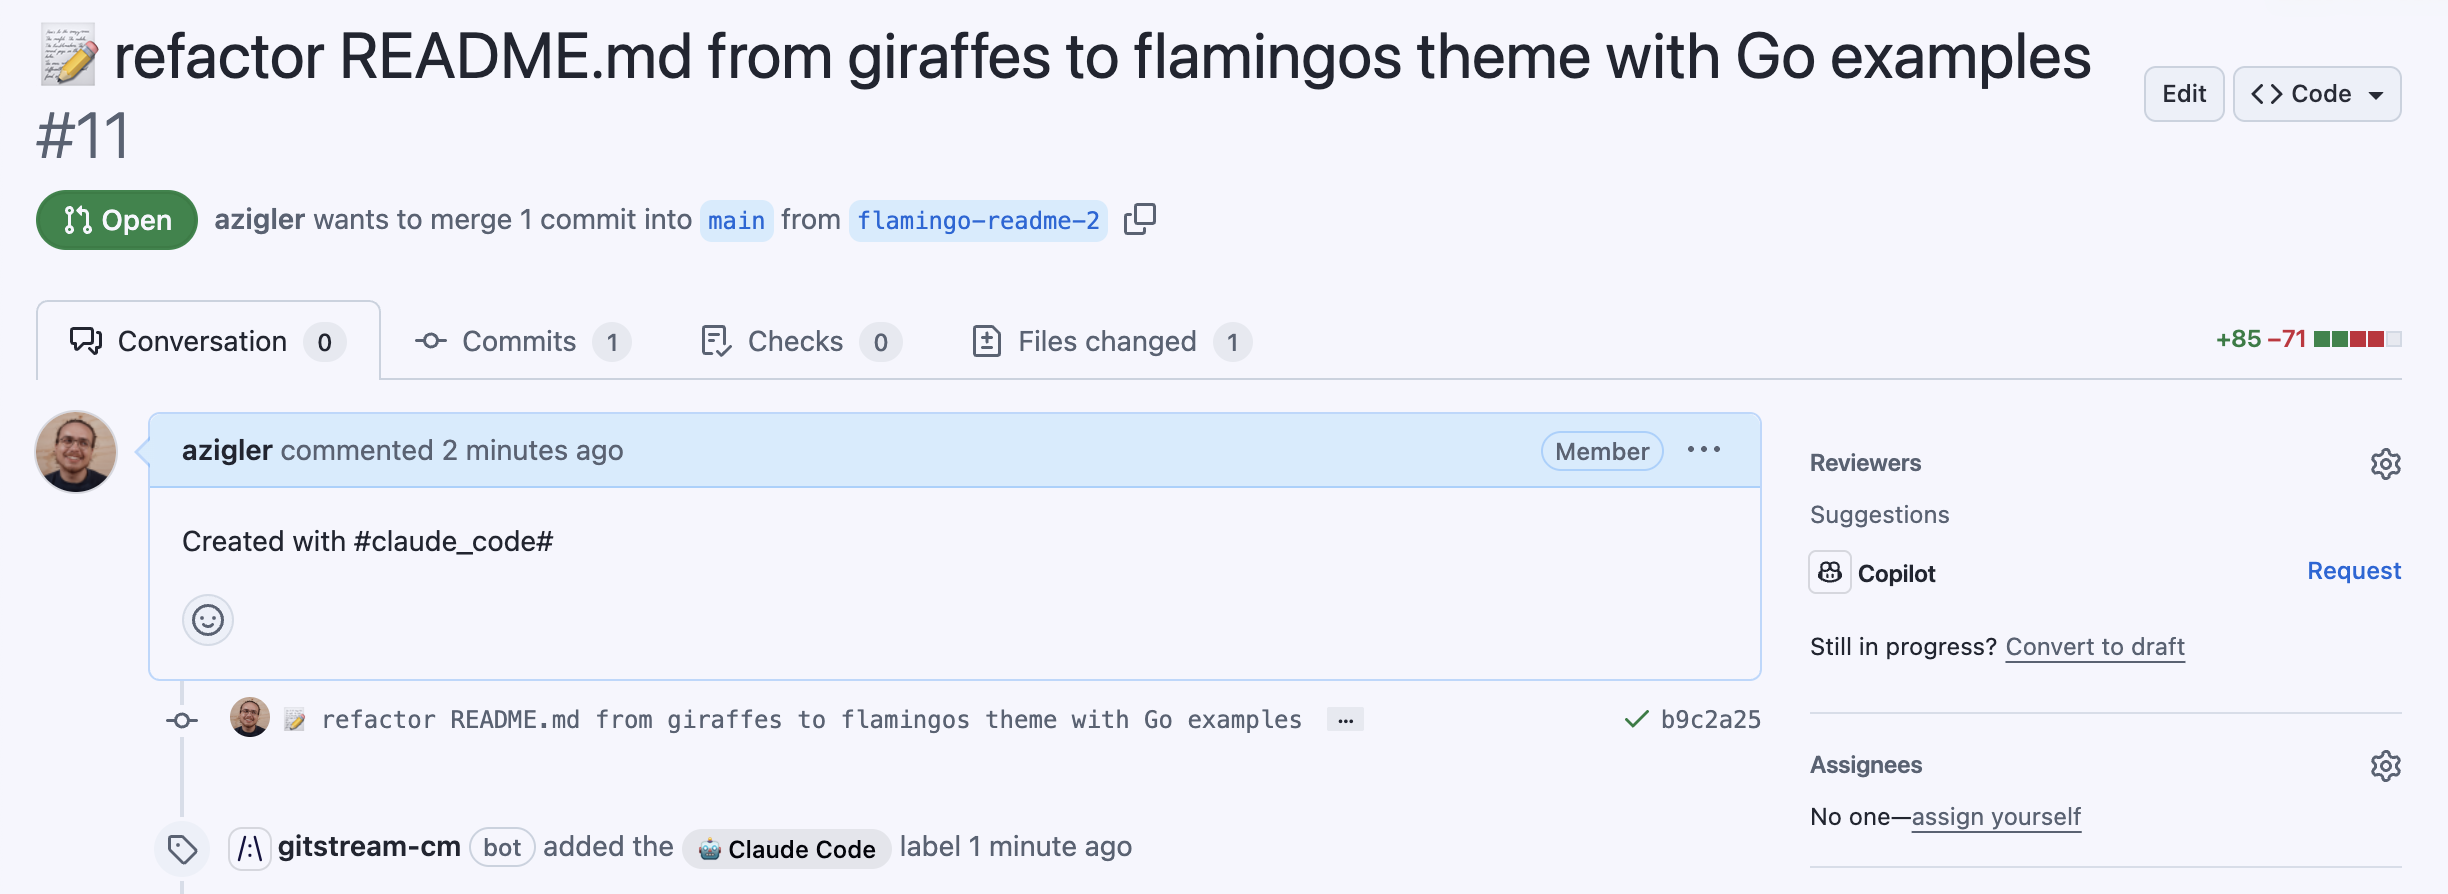Open the comment options ellipsis menu

(1703, 450)
